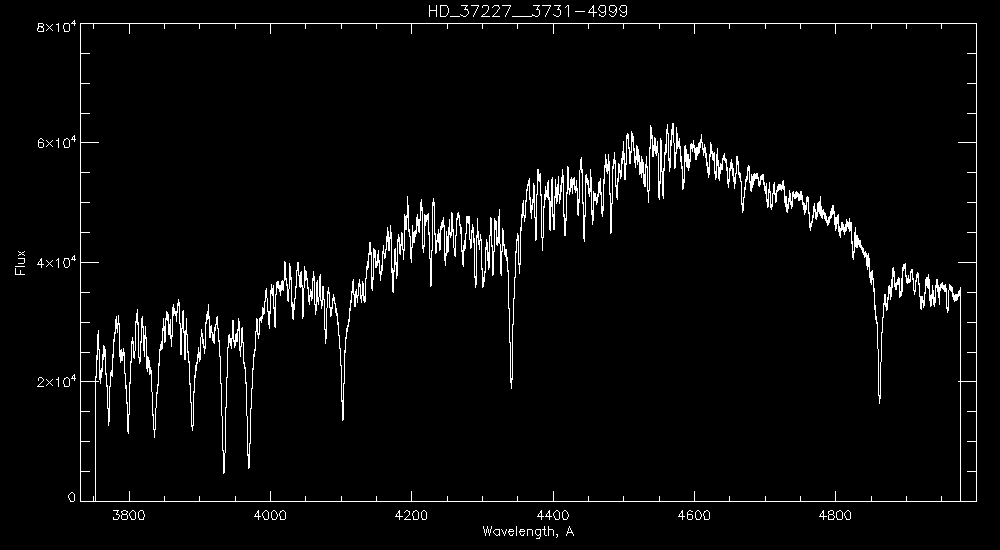Click the 4600 wavelength tick label
The width and height of the screenshot is (1000, 550).
(694, 515)
